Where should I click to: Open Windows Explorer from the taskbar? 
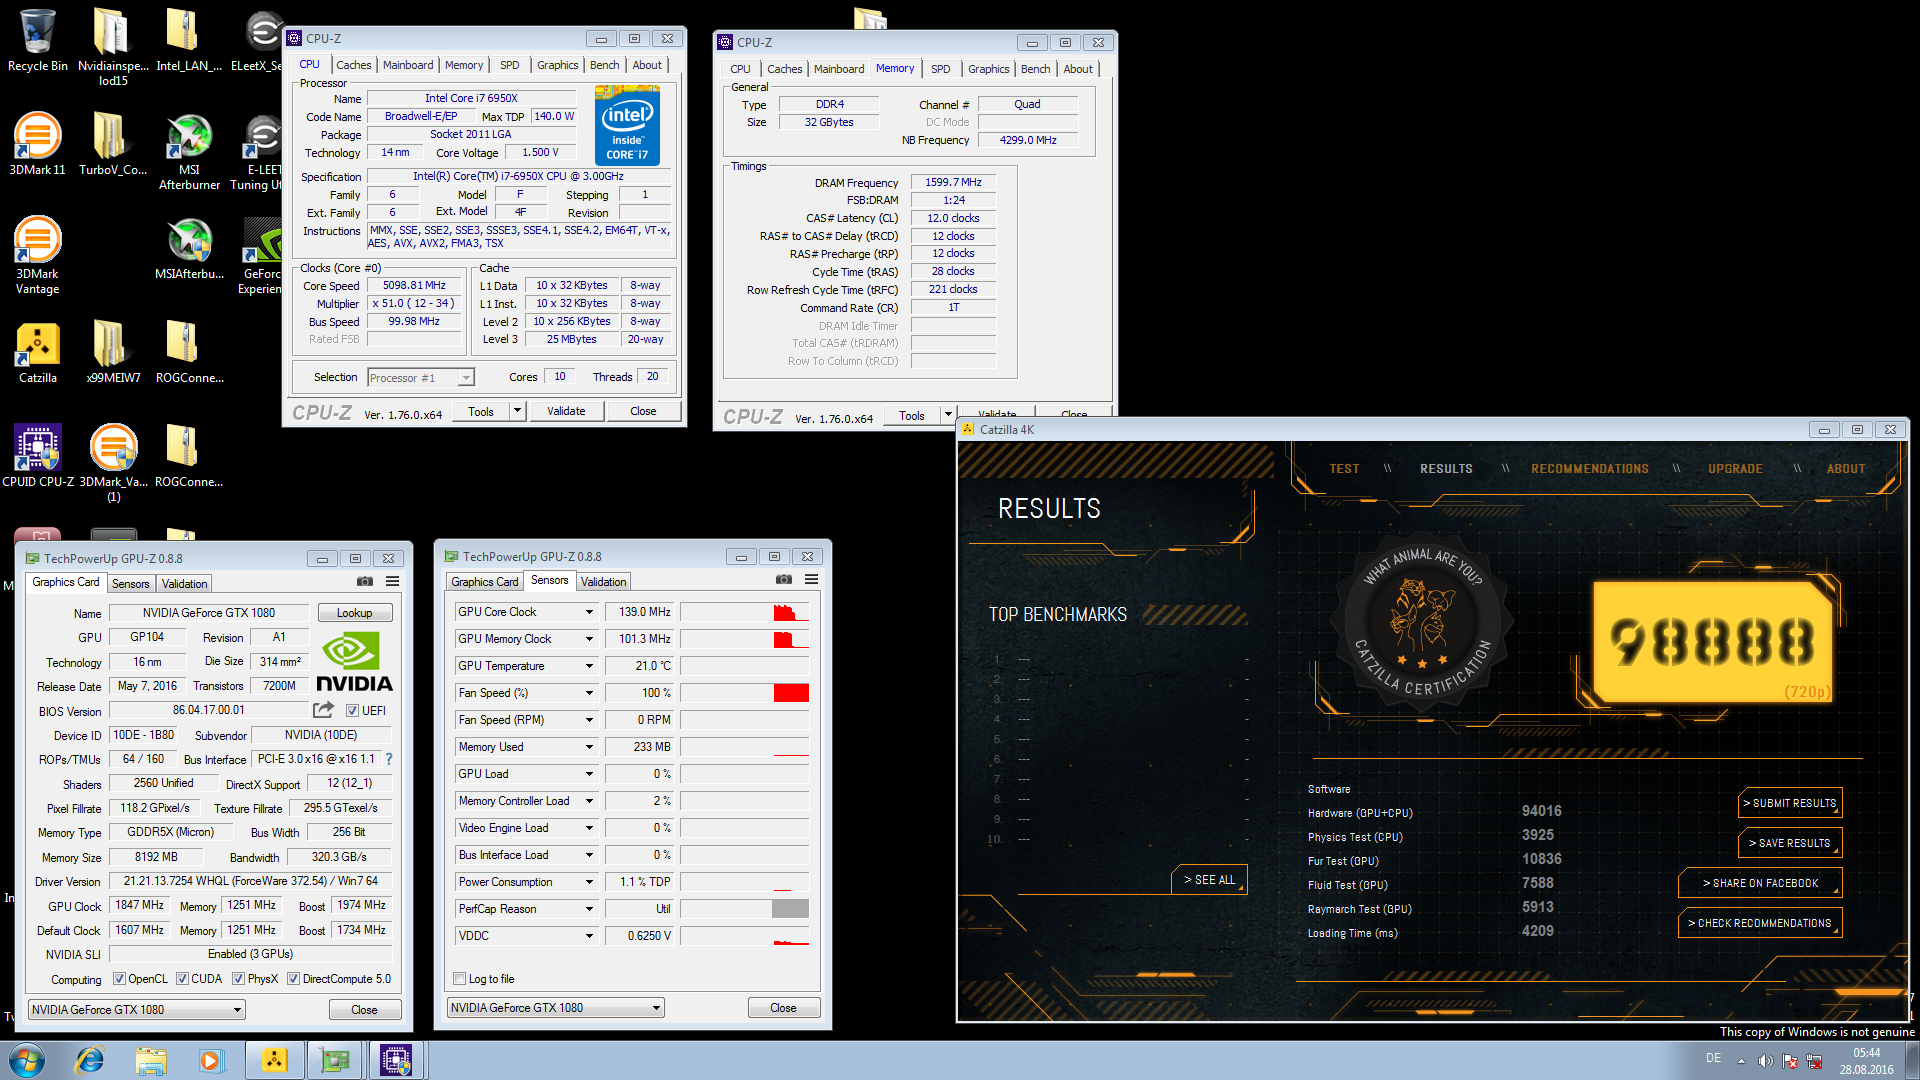tap(151, 1060)
